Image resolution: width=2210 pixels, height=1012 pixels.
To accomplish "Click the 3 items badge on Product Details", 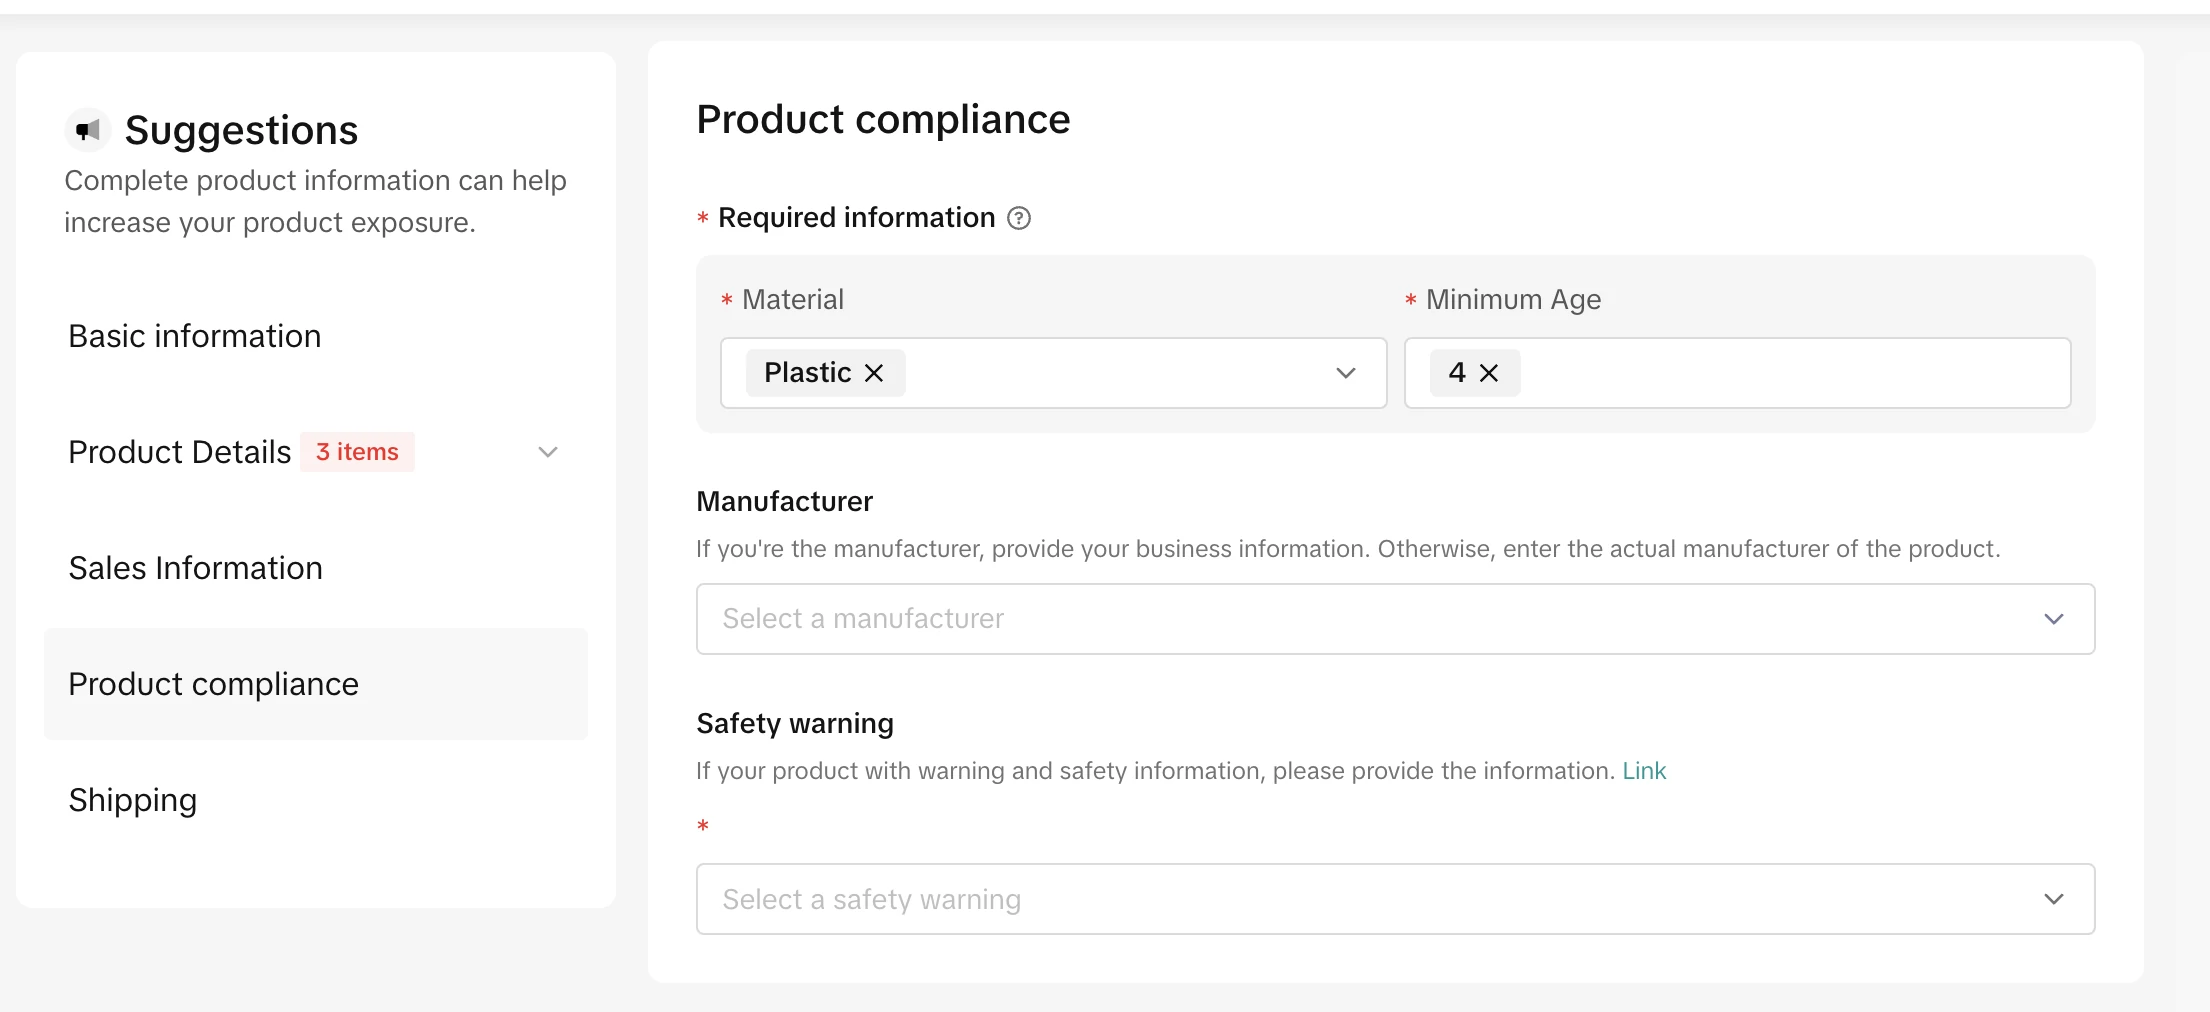I will pos(357,452).
